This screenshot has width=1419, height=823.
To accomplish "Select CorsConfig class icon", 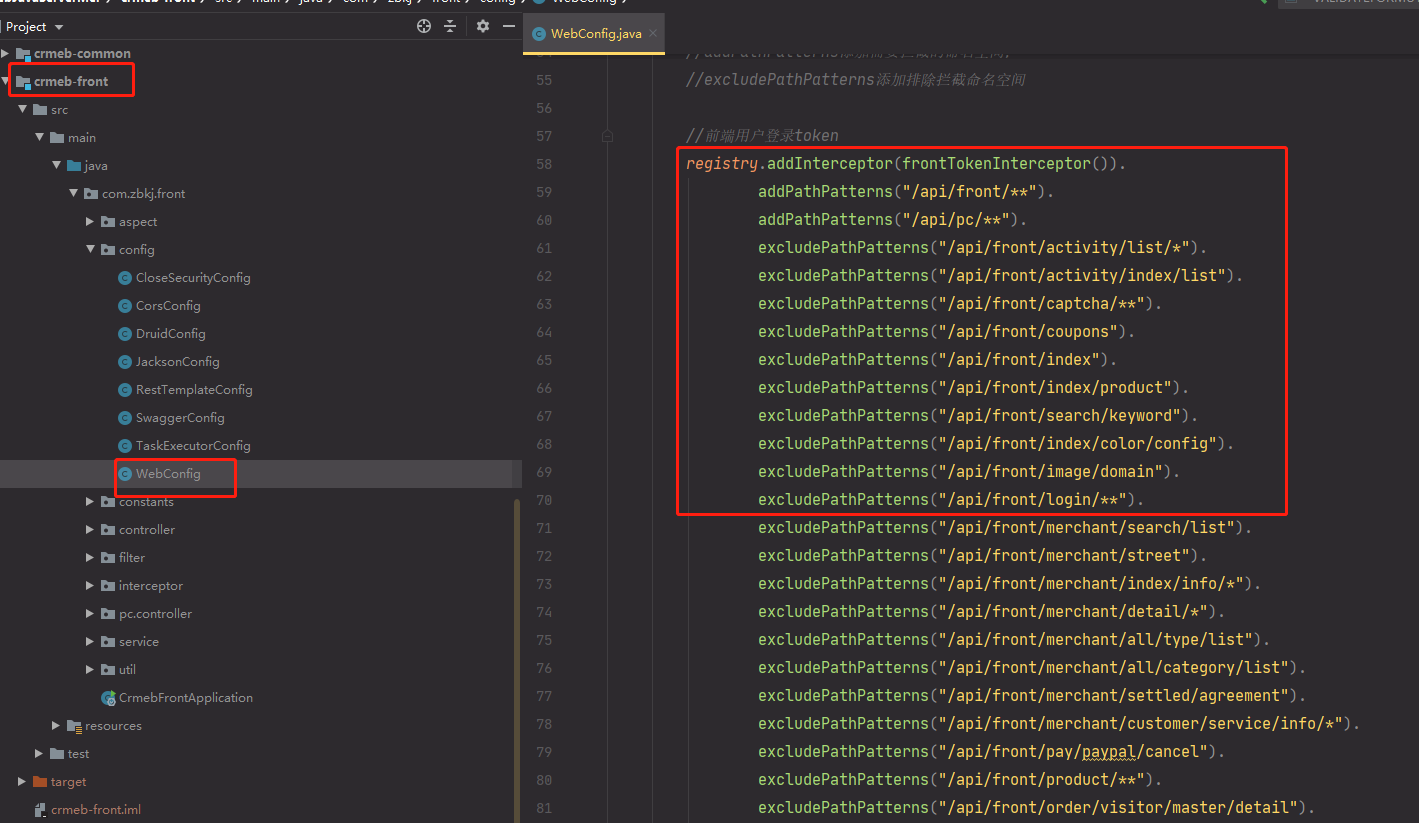I will click(125, 305).
